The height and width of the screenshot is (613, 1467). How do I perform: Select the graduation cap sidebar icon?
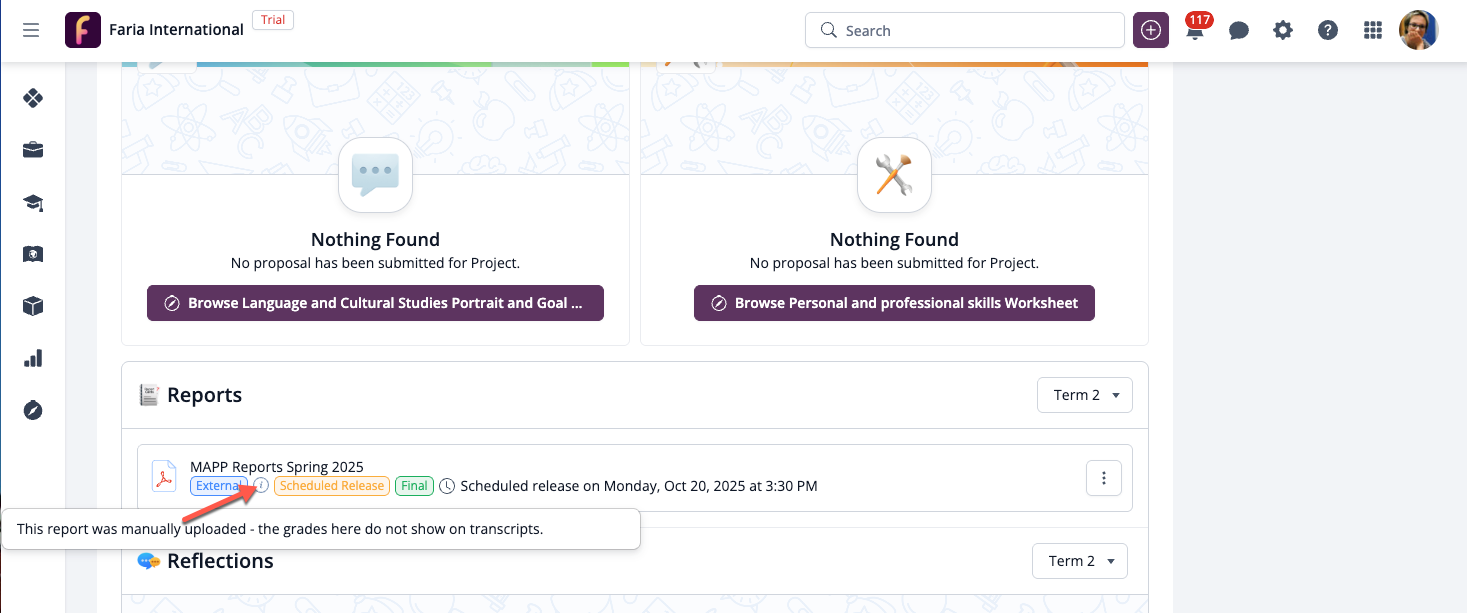tap(33, 203)
